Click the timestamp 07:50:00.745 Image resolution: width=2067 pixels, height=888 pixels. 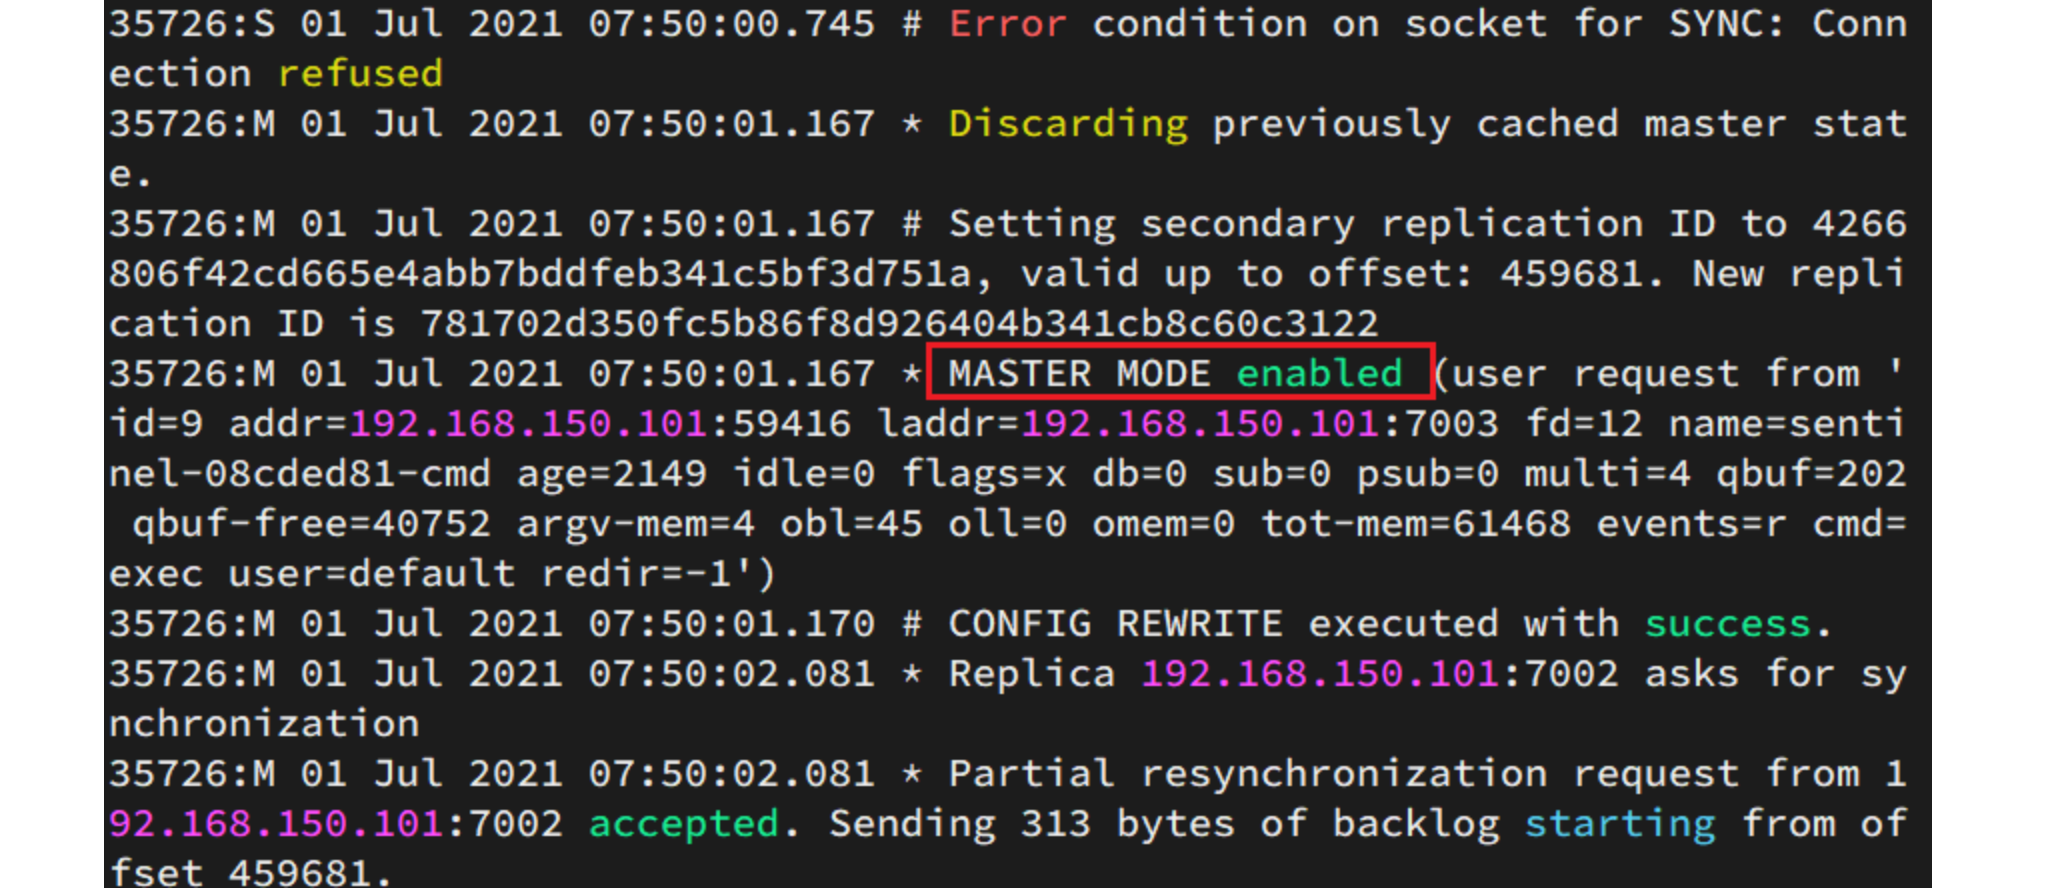pos(732,23)
